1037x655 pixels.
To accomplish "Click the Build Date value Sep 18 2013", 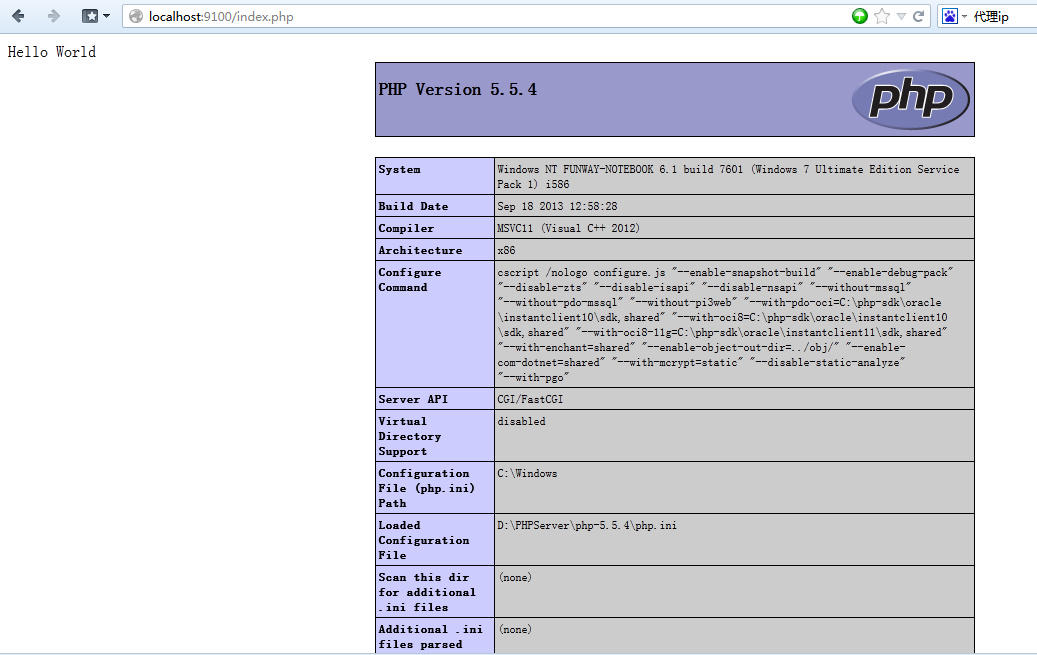I will (557, 206).
